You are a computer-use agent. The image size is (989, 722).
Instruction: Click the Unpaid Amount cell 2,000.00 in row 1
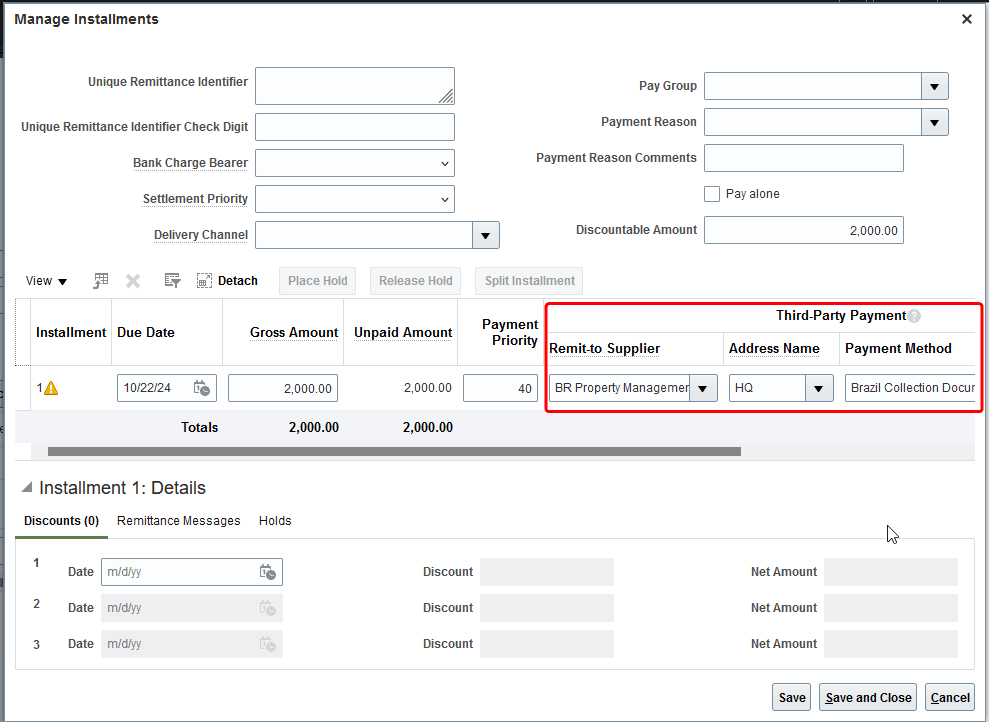pos(428,388)
